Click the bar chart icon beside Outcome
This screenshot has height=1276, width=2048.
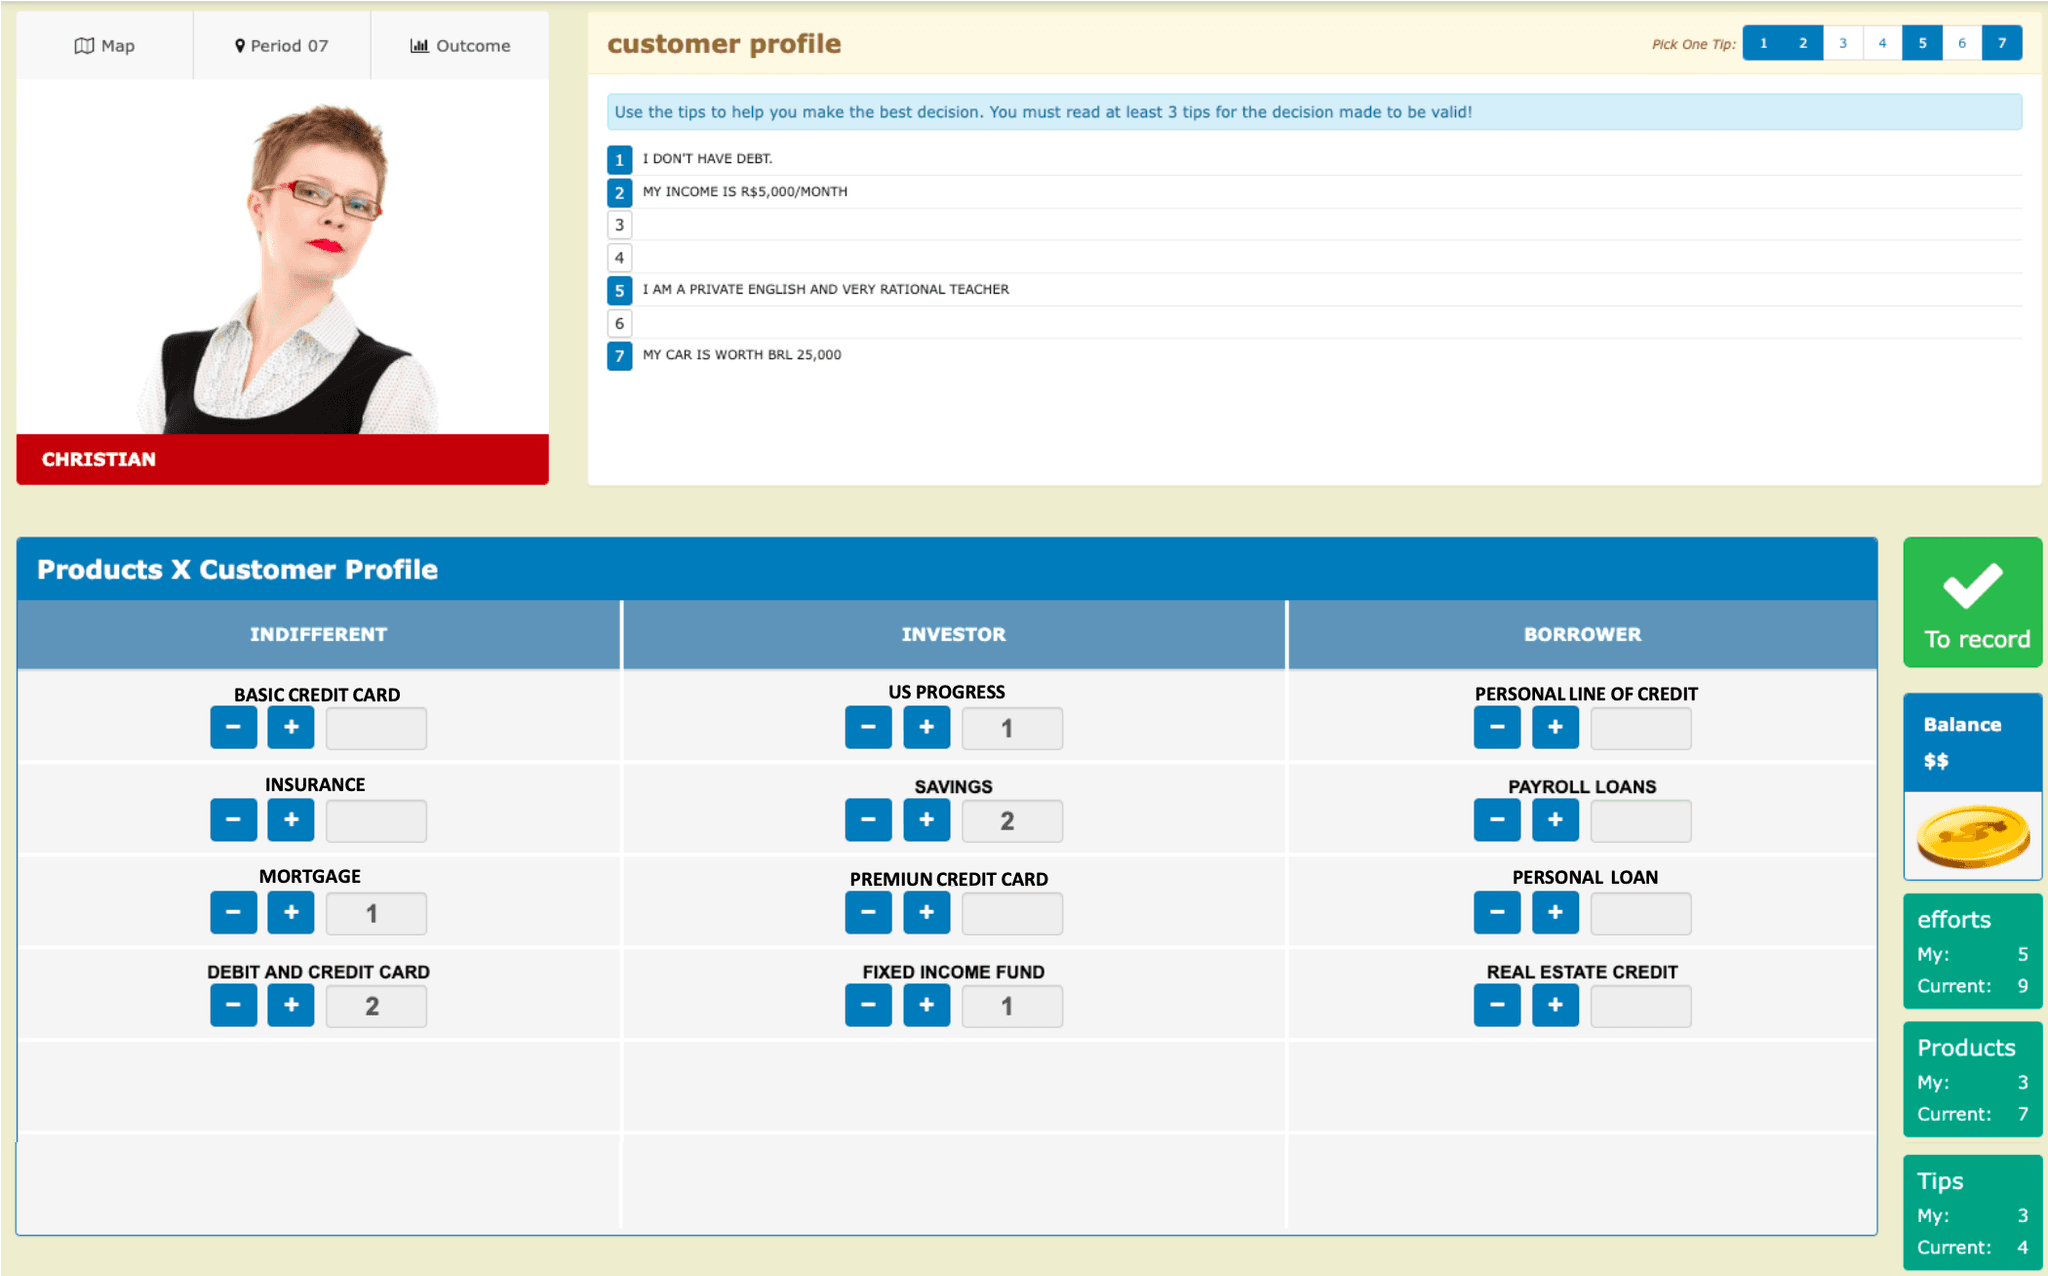pyautogui.click(x=419, y=45)
